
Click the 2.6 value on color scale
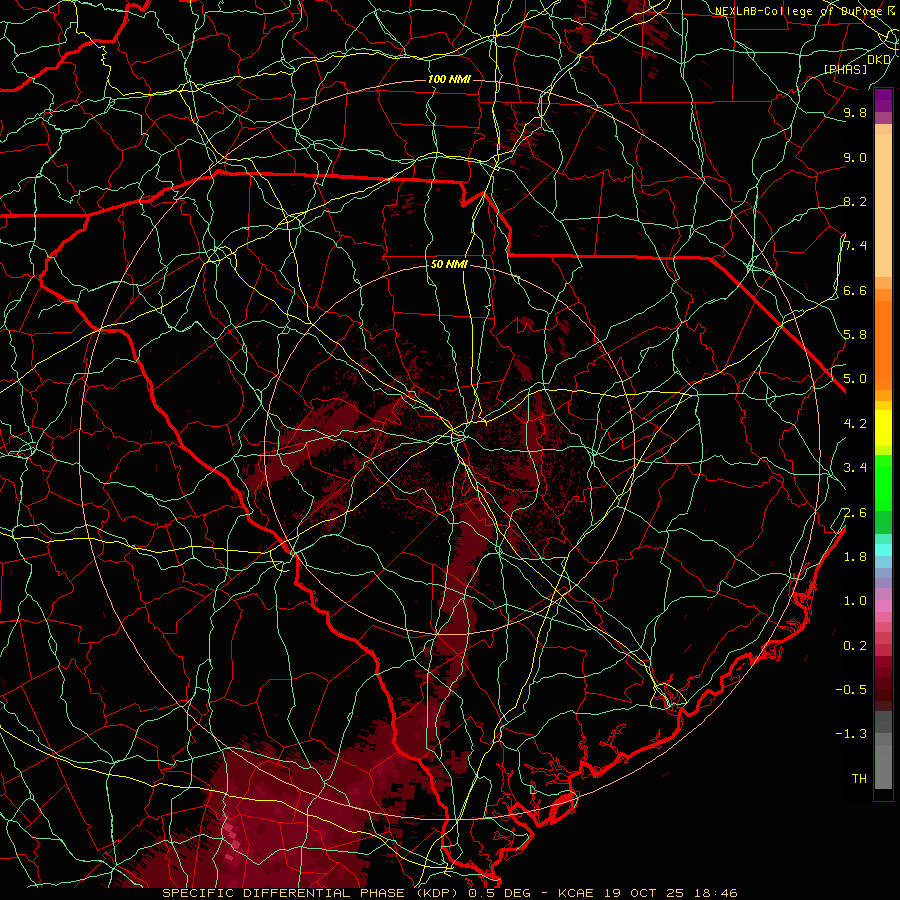855,513
